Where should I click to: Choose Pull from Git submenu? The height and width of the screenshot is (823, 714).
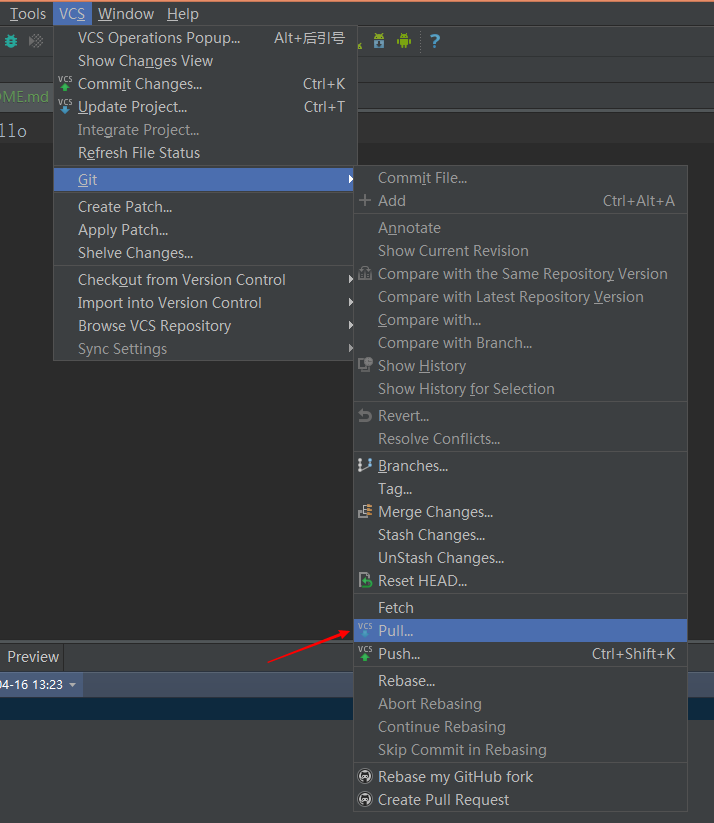coord(520,630)
